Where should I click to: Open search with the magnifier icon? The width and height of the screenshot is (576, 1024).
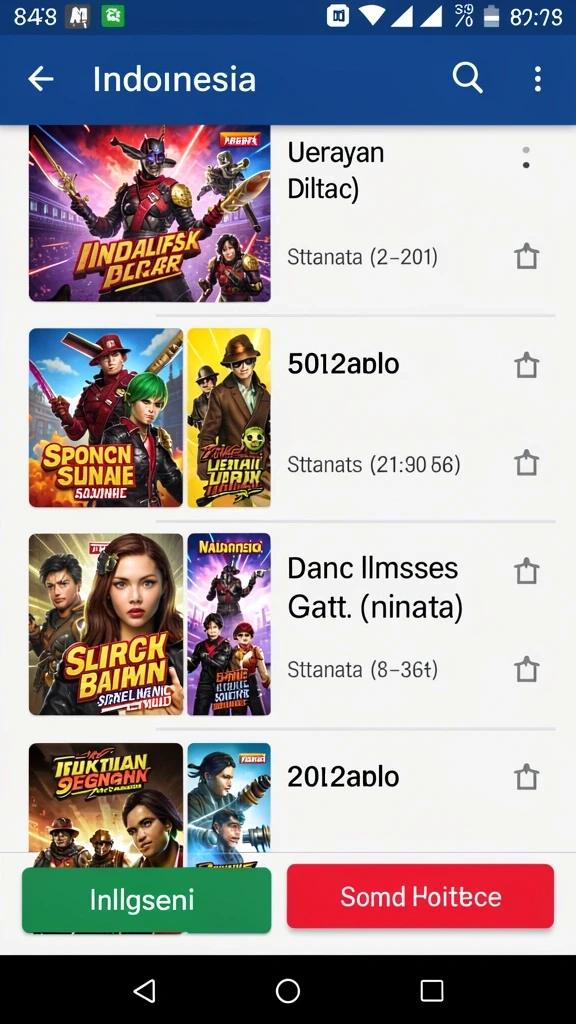468,78
